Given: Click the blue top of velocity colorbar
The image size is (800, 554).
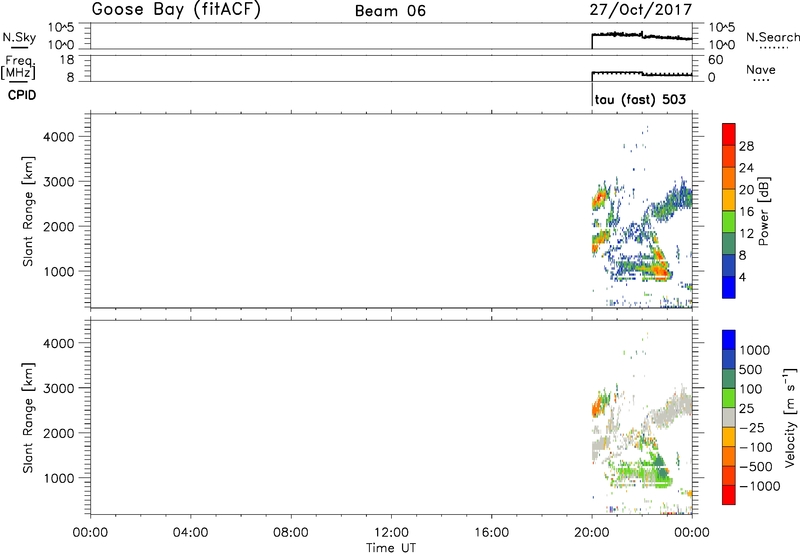Looking at the screenshot, I should [729, 340].
